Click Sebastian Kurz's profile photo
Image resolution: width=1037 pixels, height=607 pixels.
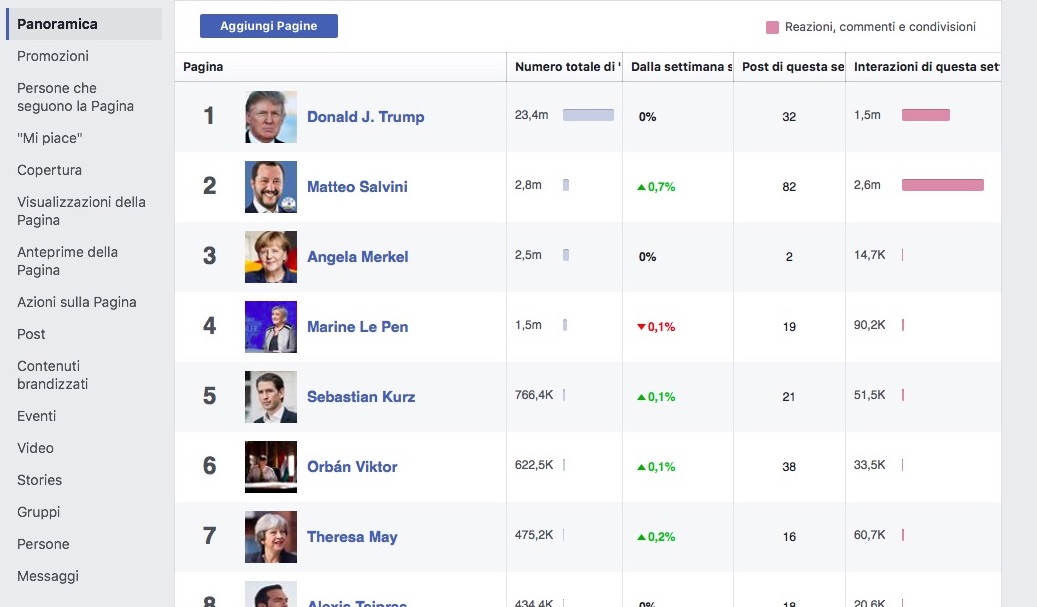[270, 397]
